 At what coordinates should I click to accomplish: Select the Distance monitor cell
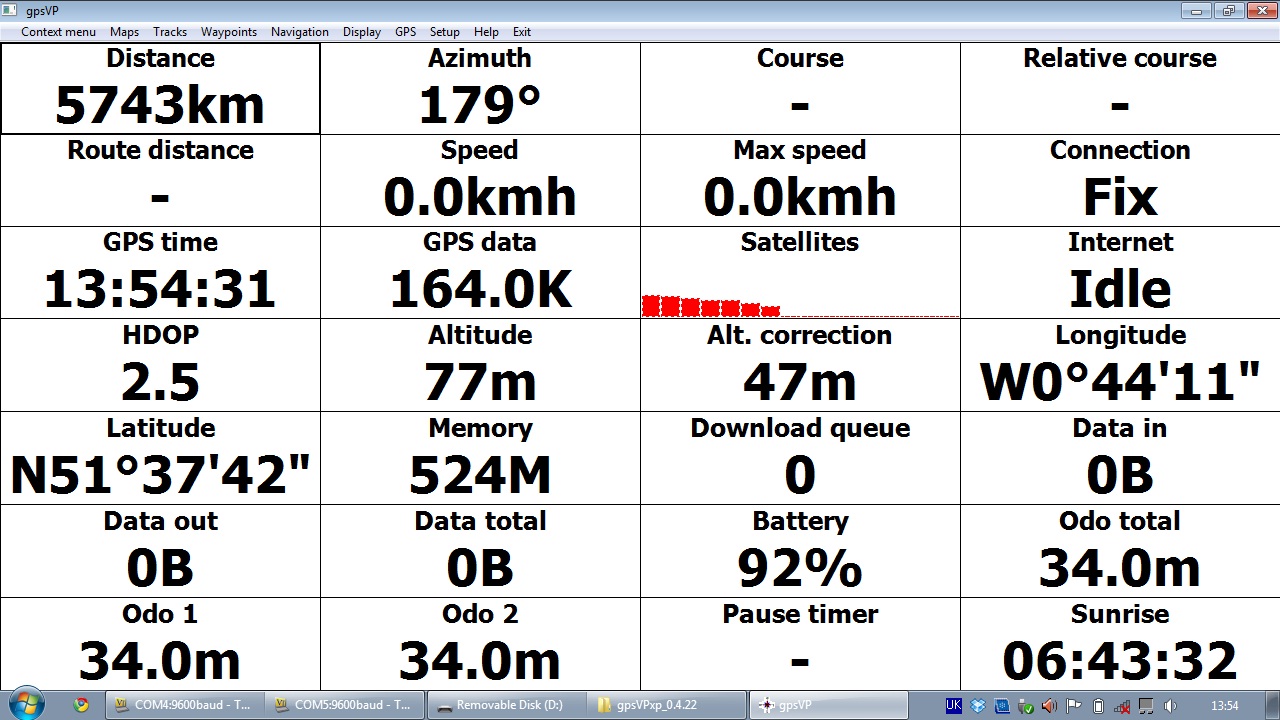[160, 89]
